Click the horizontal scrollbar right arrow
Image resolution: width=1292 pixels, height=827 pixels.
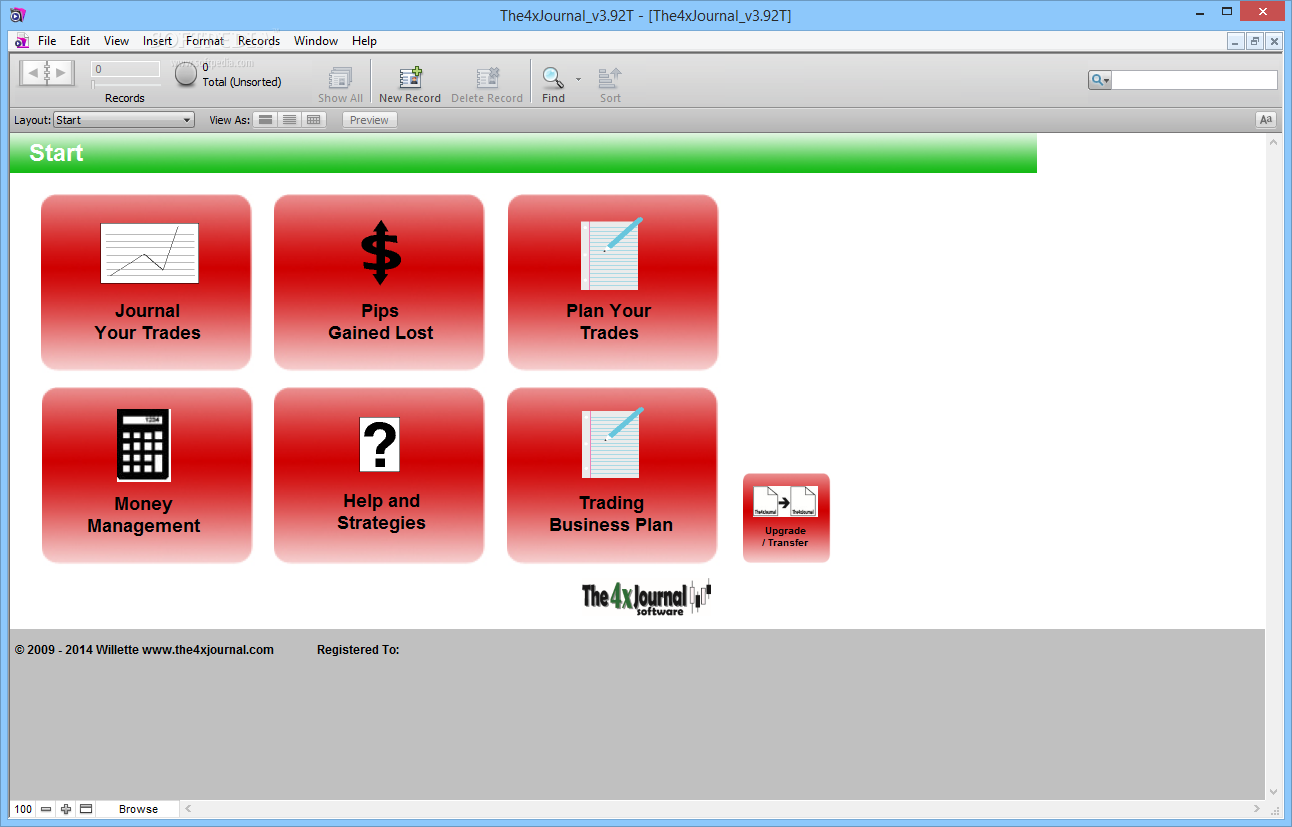coord(1258,809)
